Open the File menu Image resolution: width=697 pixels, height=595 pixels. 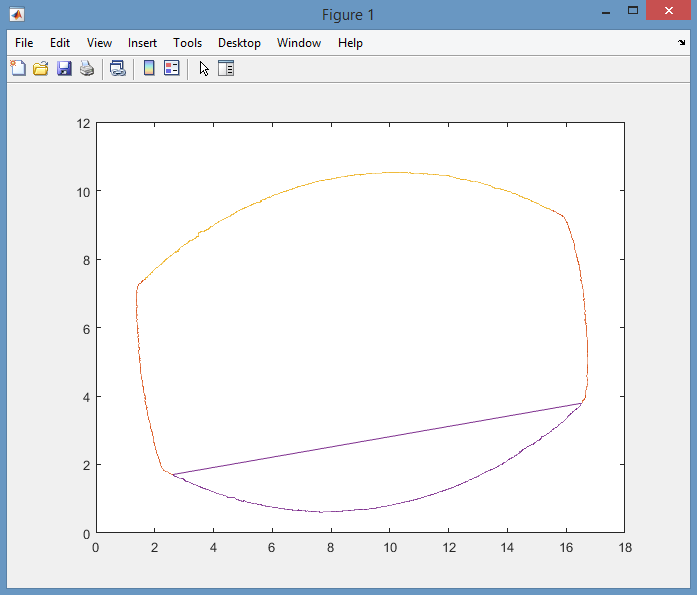24,43
